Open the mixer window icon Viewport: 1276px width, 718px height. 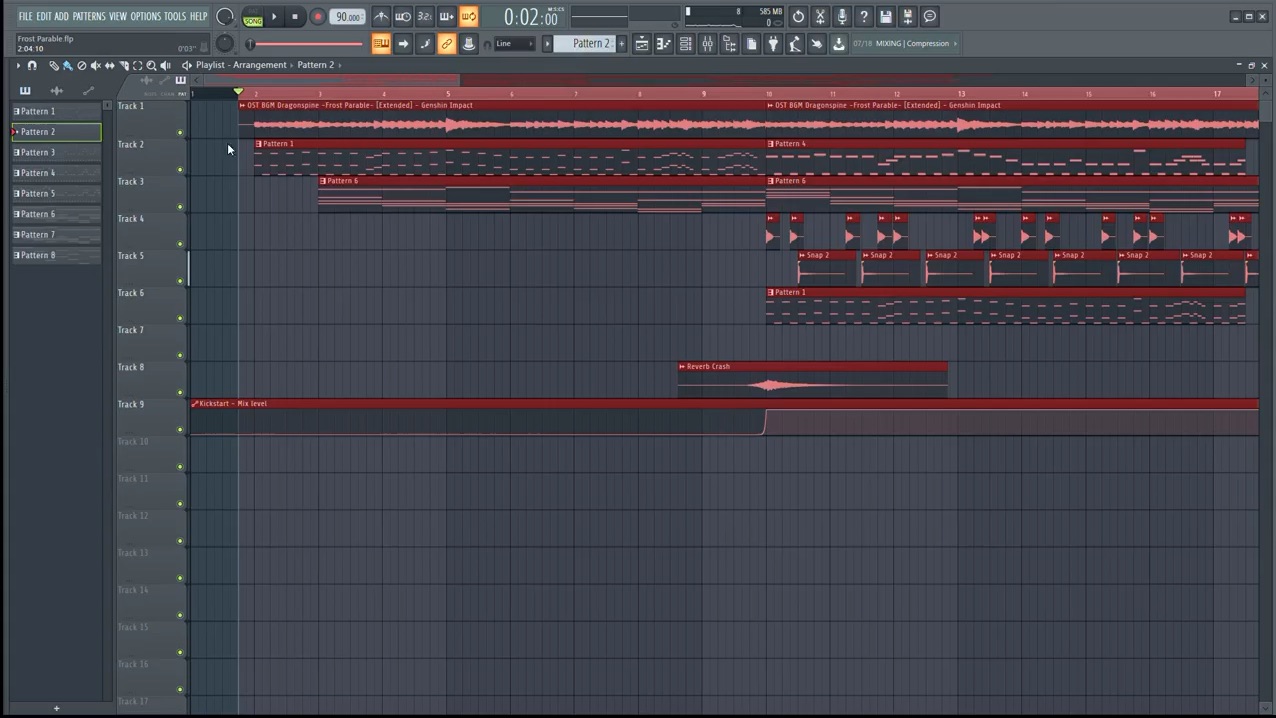[707, 44]
